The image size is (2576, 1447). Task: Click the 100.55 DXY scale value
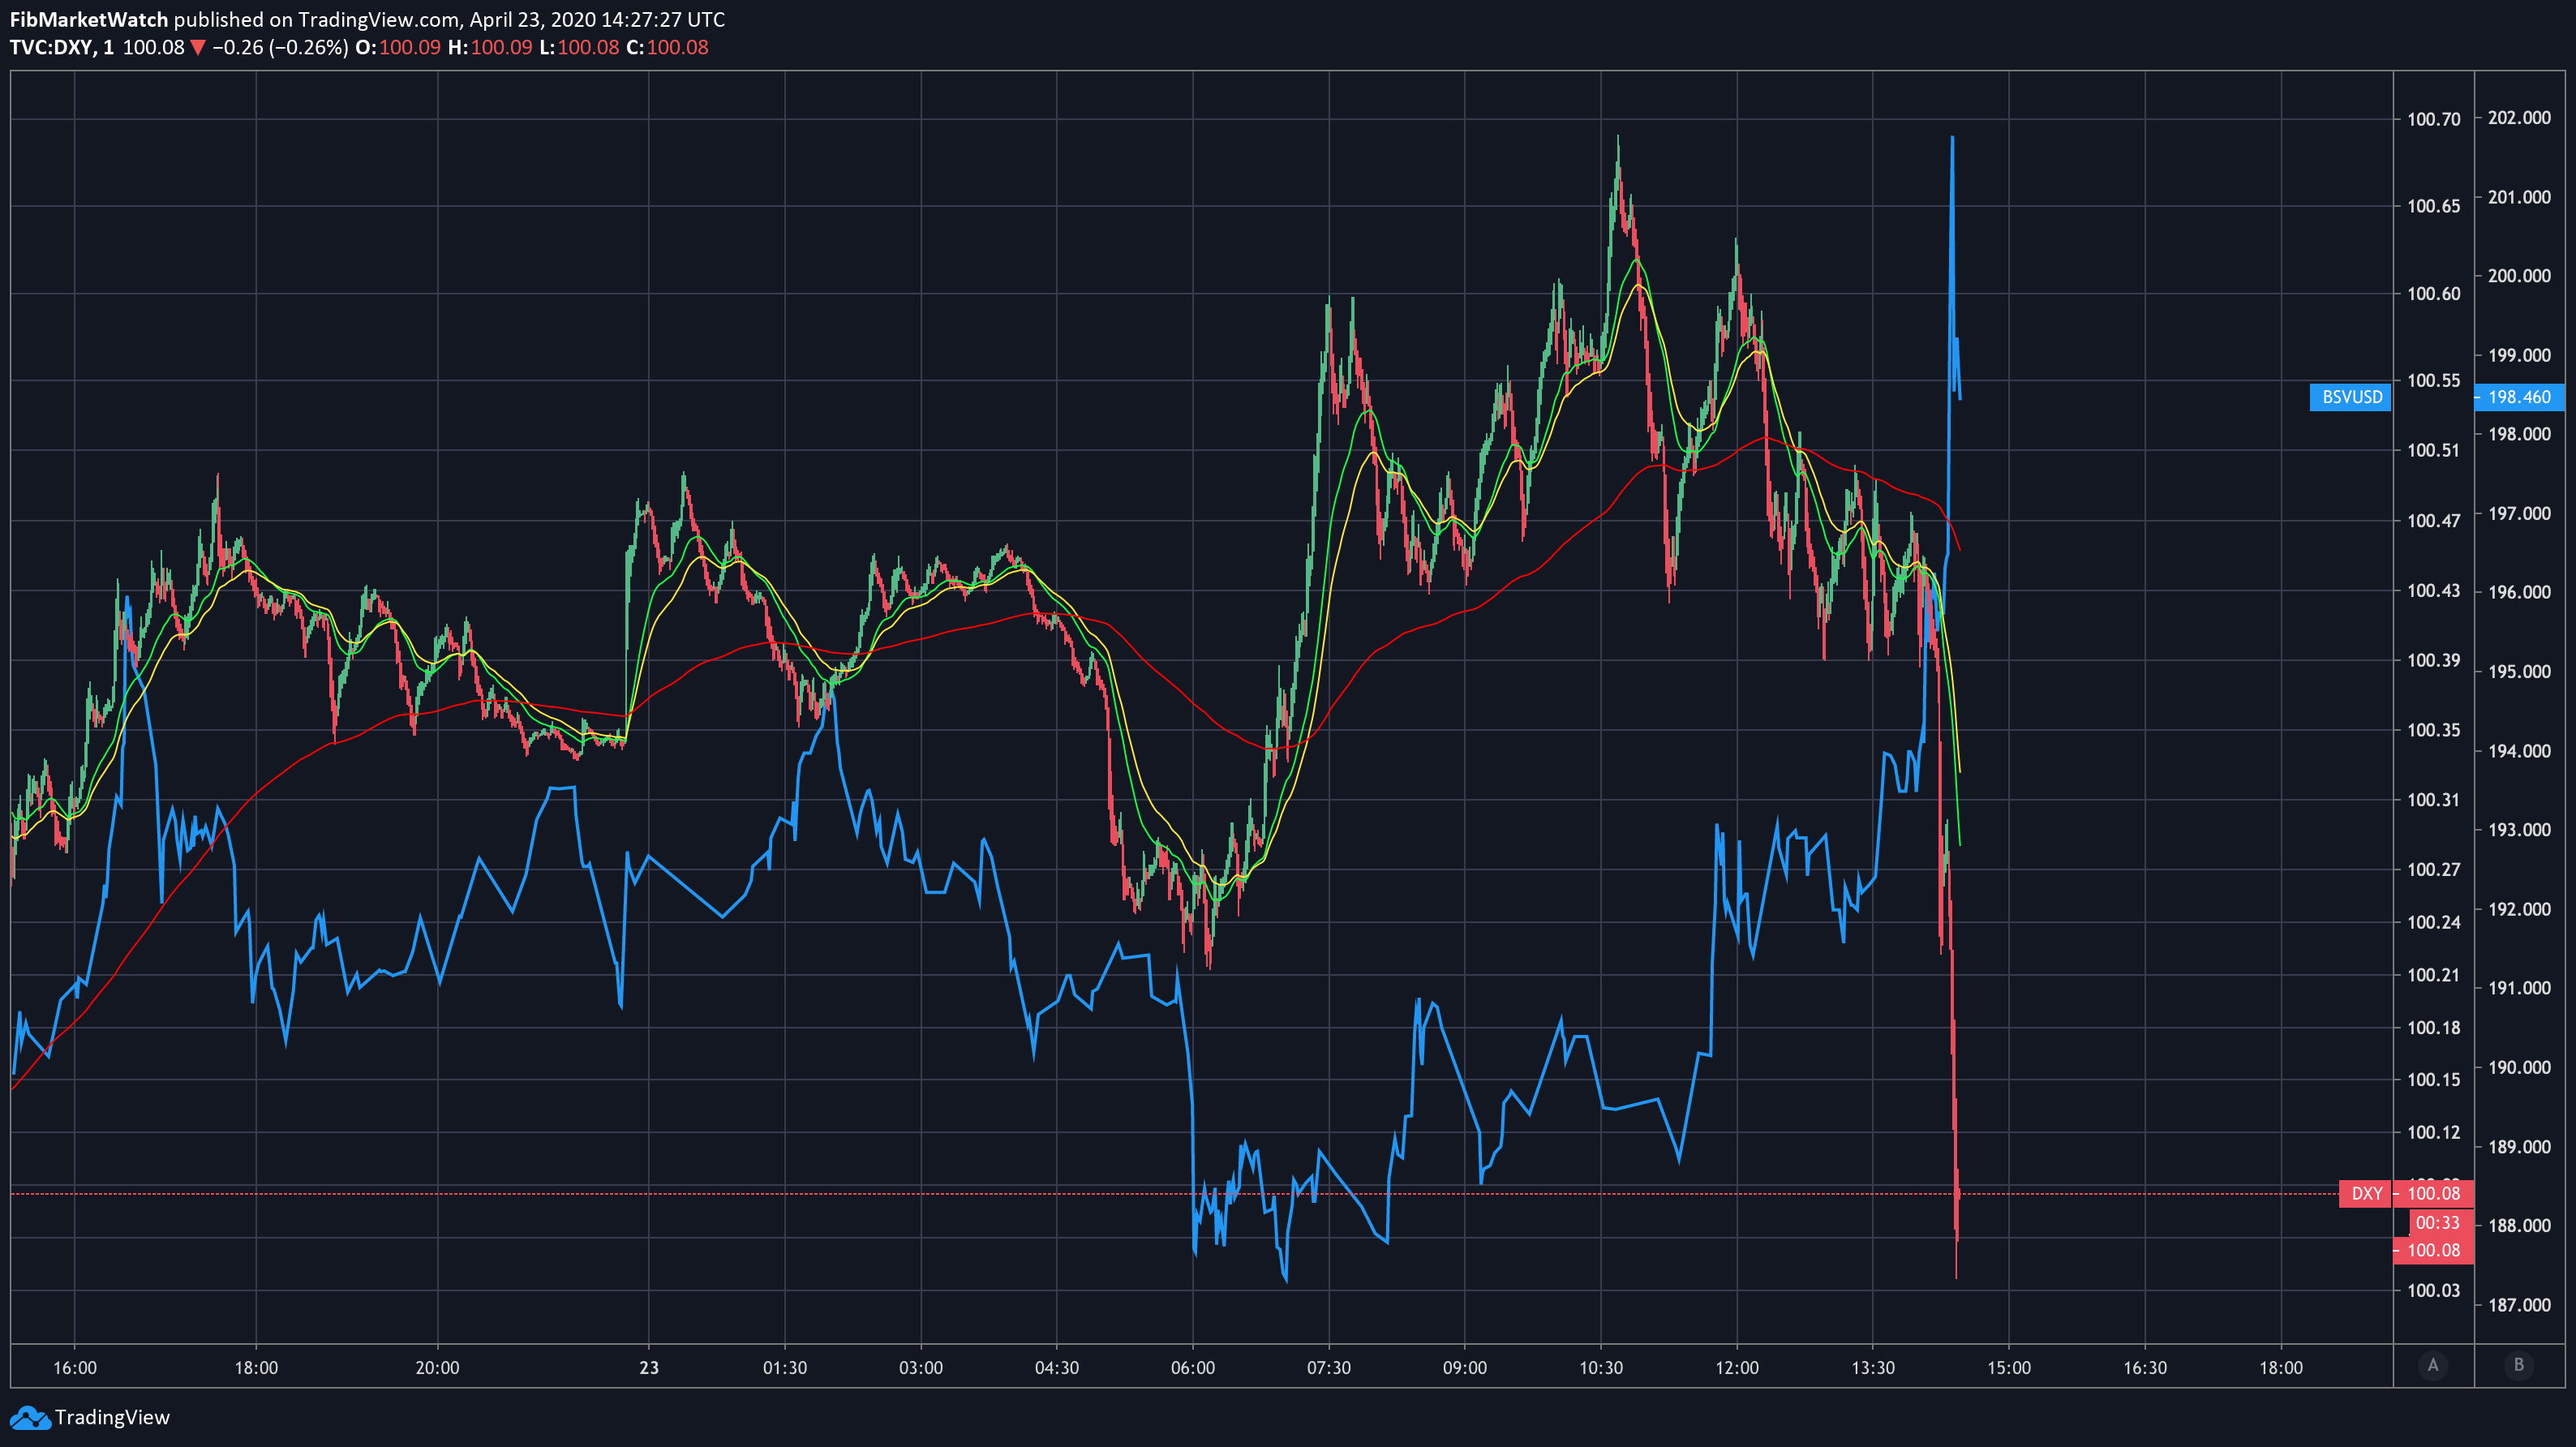[x=2434, y=380]
